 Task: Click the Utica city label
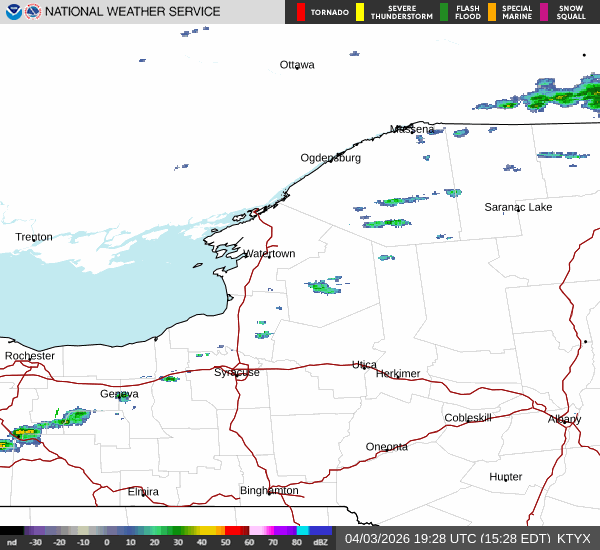point(364,364)
